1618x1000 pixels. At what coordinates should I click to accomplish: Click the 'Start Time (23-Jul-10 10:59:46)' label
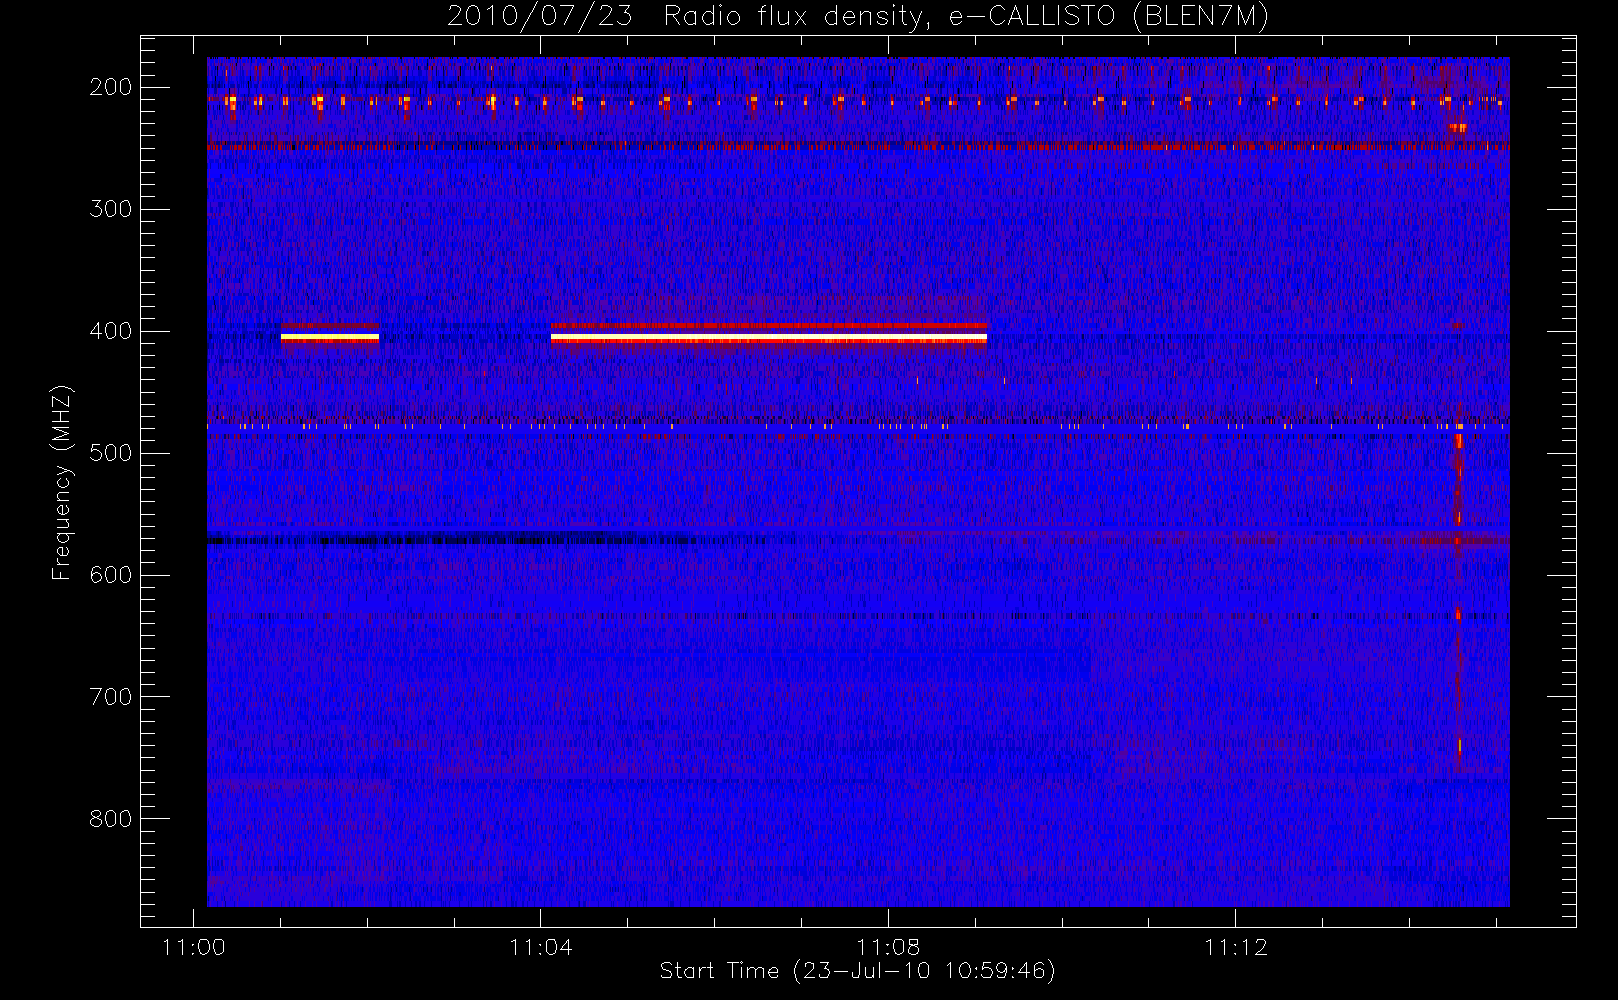858,971
